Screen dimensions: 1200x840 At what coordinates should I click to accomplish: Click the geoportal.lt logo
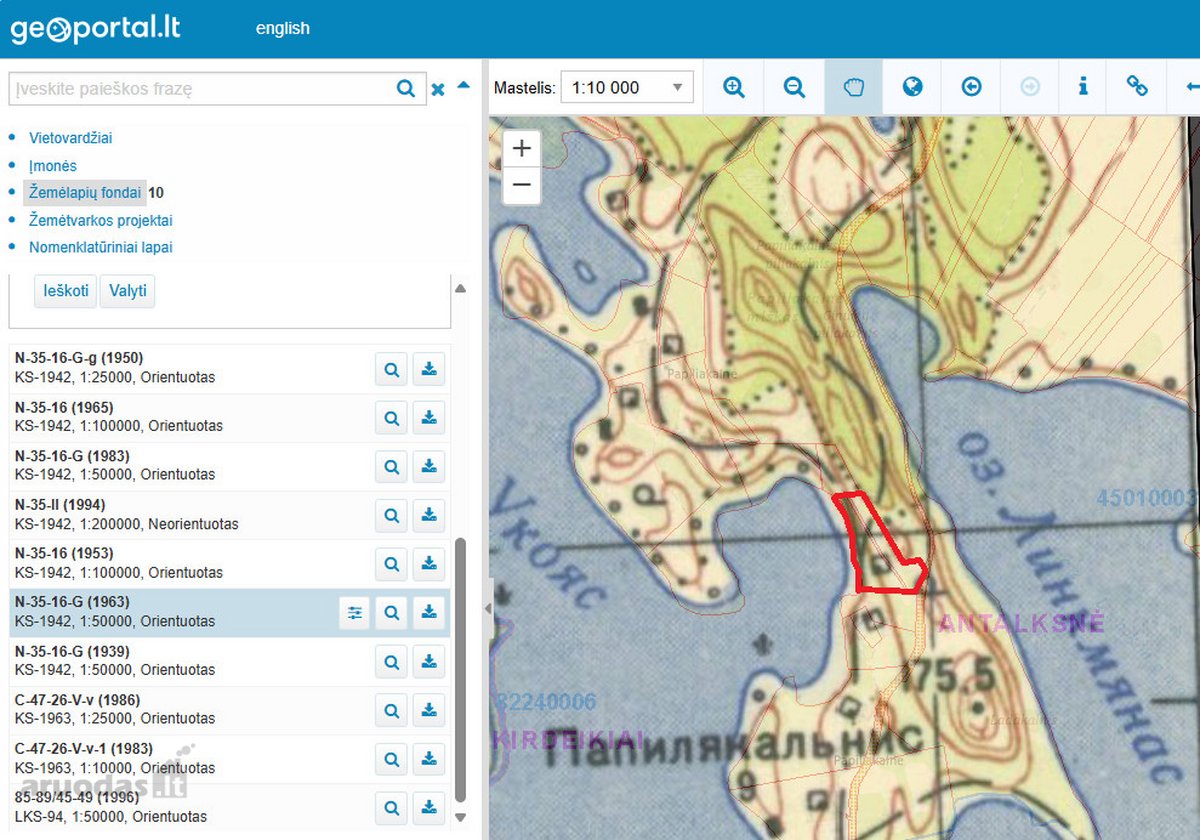click(95, 28)
